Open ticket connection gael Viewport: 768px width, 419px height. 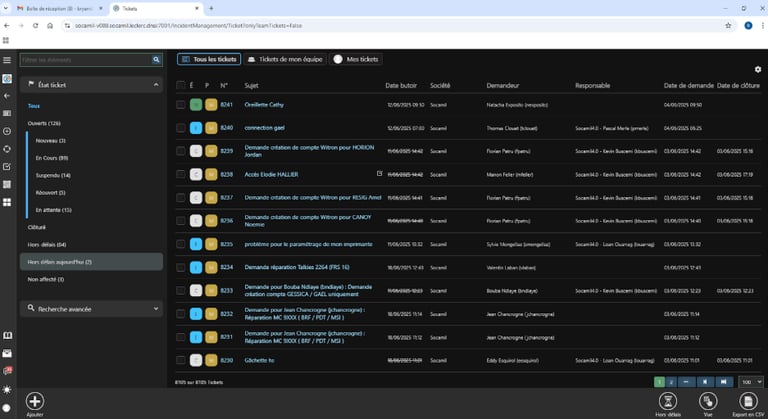coord(264,128)
